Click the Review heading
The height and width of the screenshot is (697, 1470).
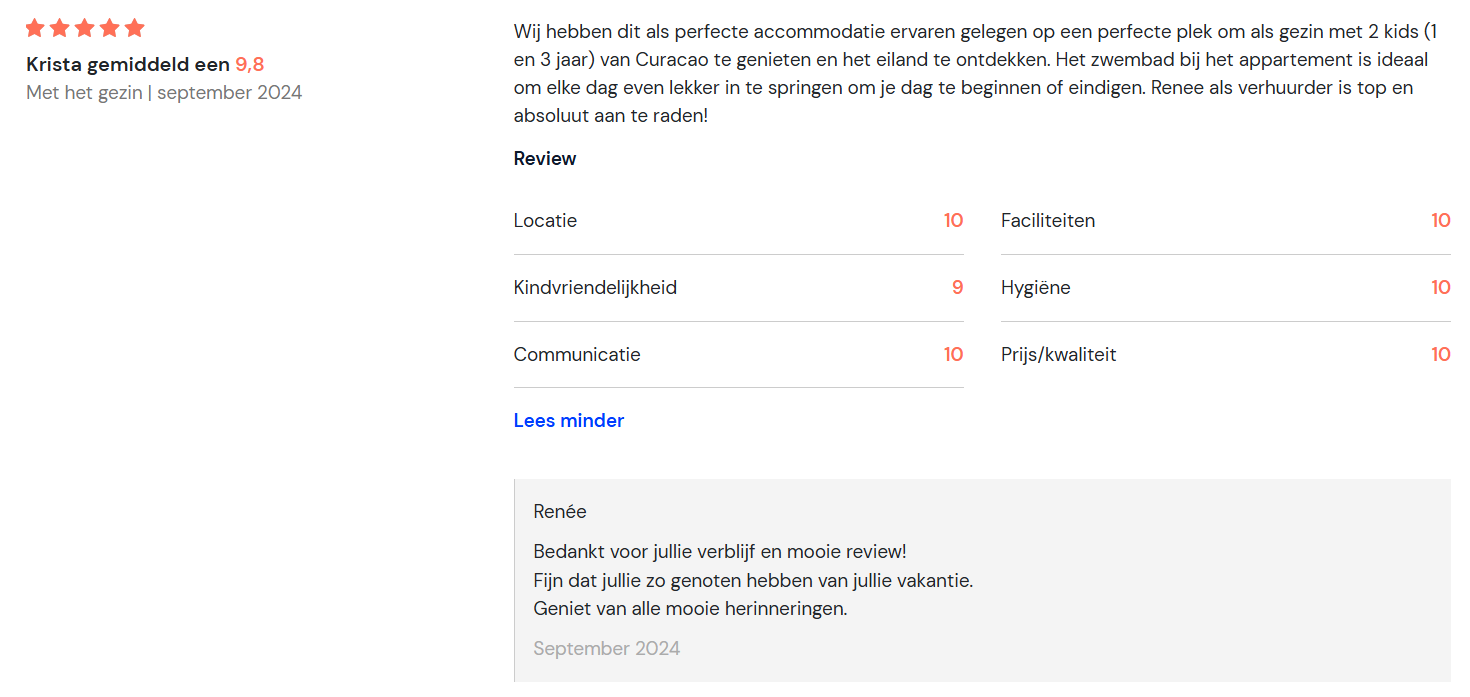(545, 159)
